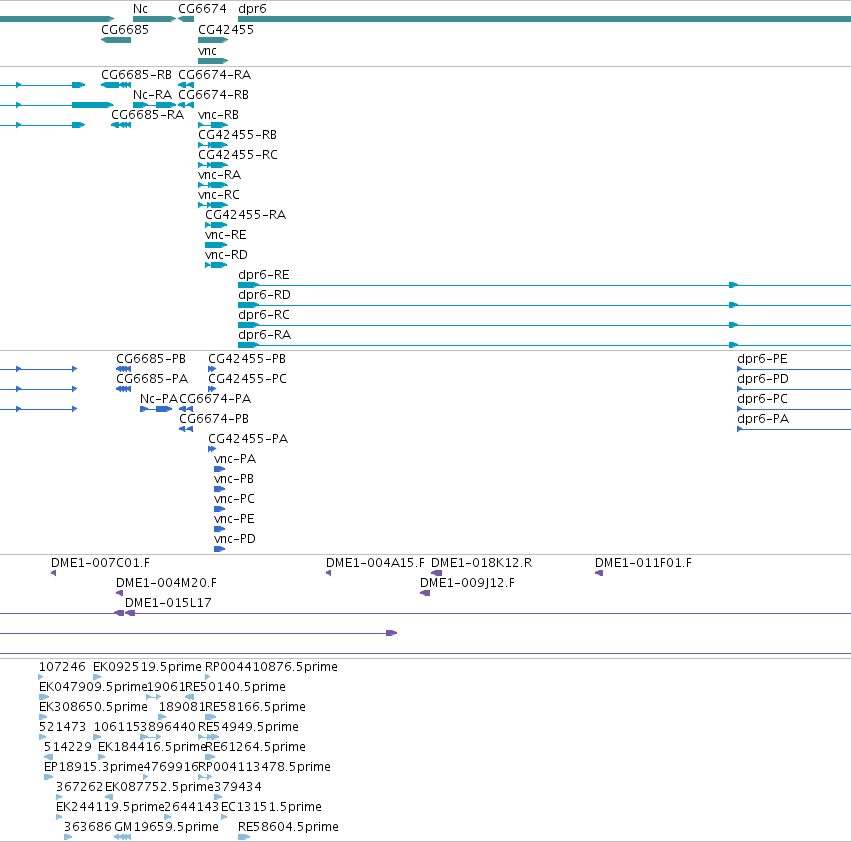
Task: Select EST label GM19659.5prime
Action: (167, 827)
